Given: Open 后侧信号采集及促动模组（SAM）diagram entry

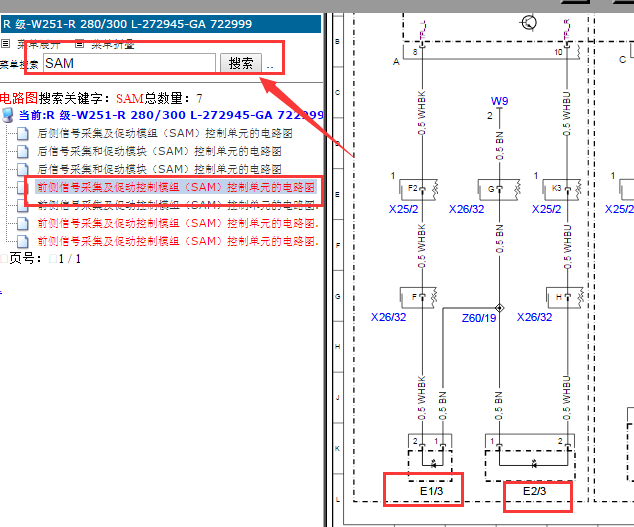Looking at the screenshot, I should point(165,133).
